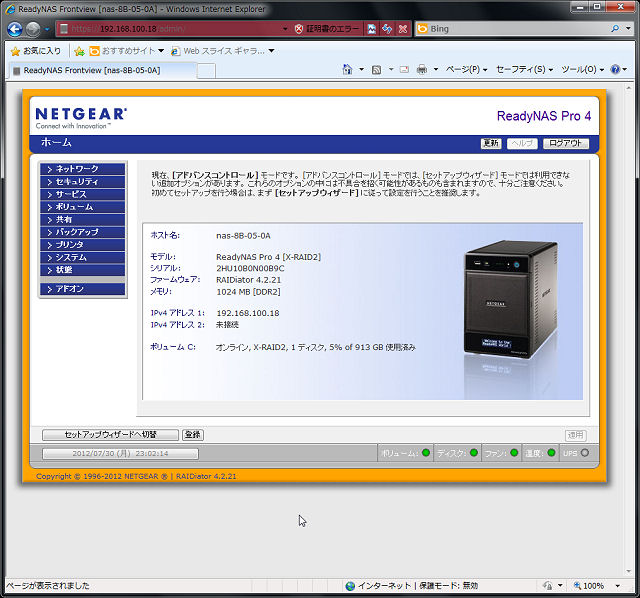The height and width of the screenshot is (598, 640).
Task: Open おすすめサイト suggested sites dropdown
Action: (x=127, y=51)
